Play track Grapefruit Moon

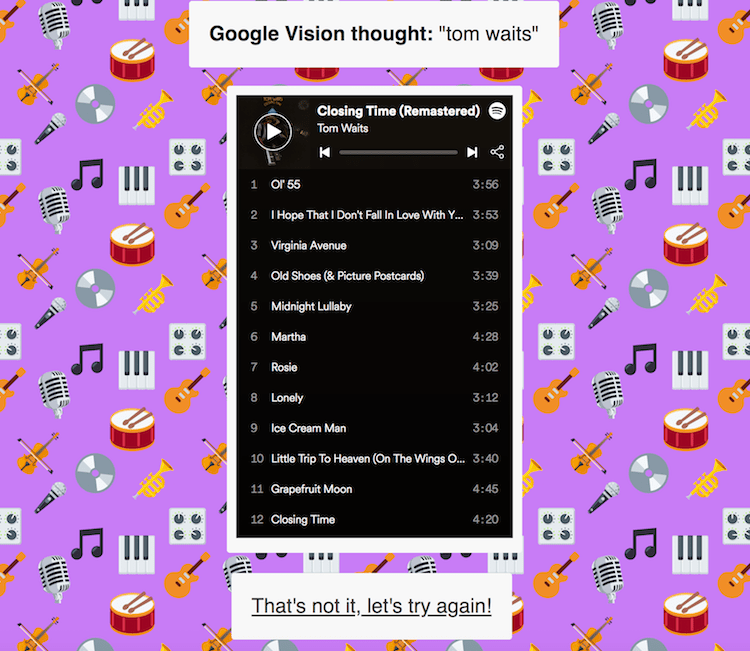(x=375, y=489)
